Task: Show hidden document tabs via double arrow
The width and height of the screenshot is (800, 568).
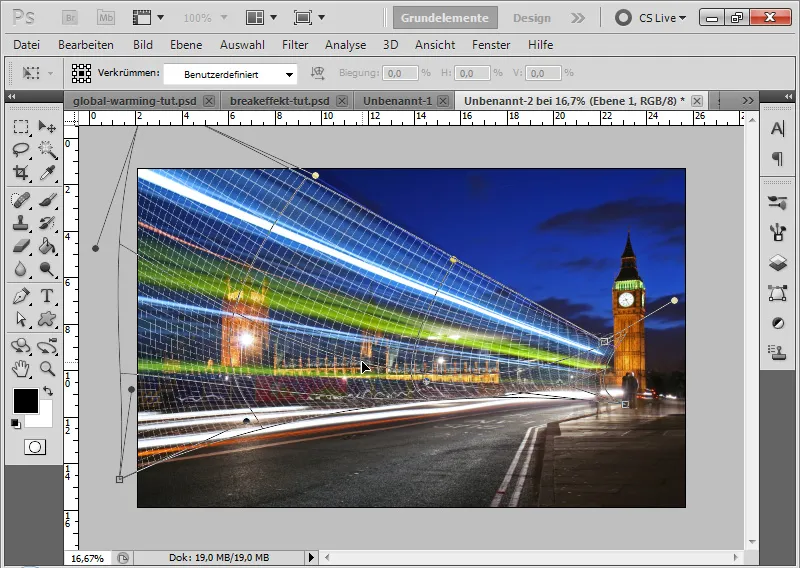Action: point(748,101)
